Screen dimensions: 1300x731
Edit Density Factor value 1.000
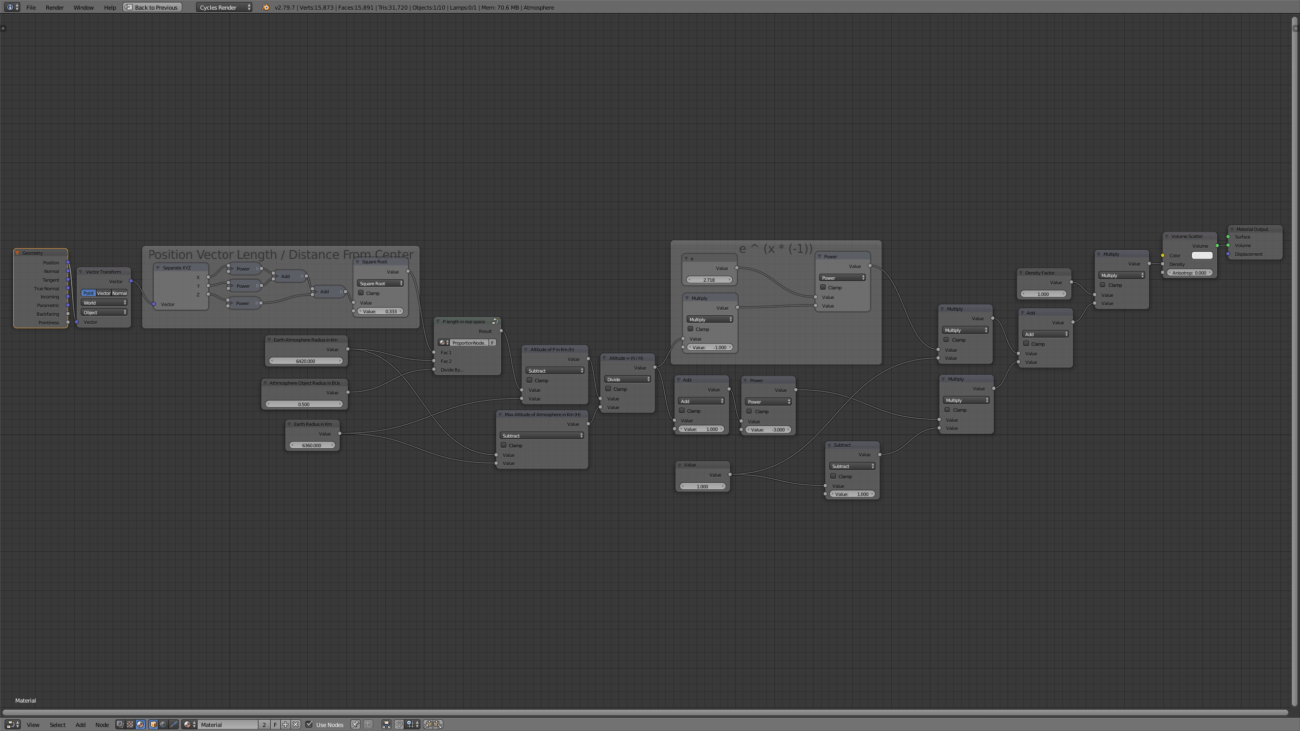click(x=1043, y=294)
